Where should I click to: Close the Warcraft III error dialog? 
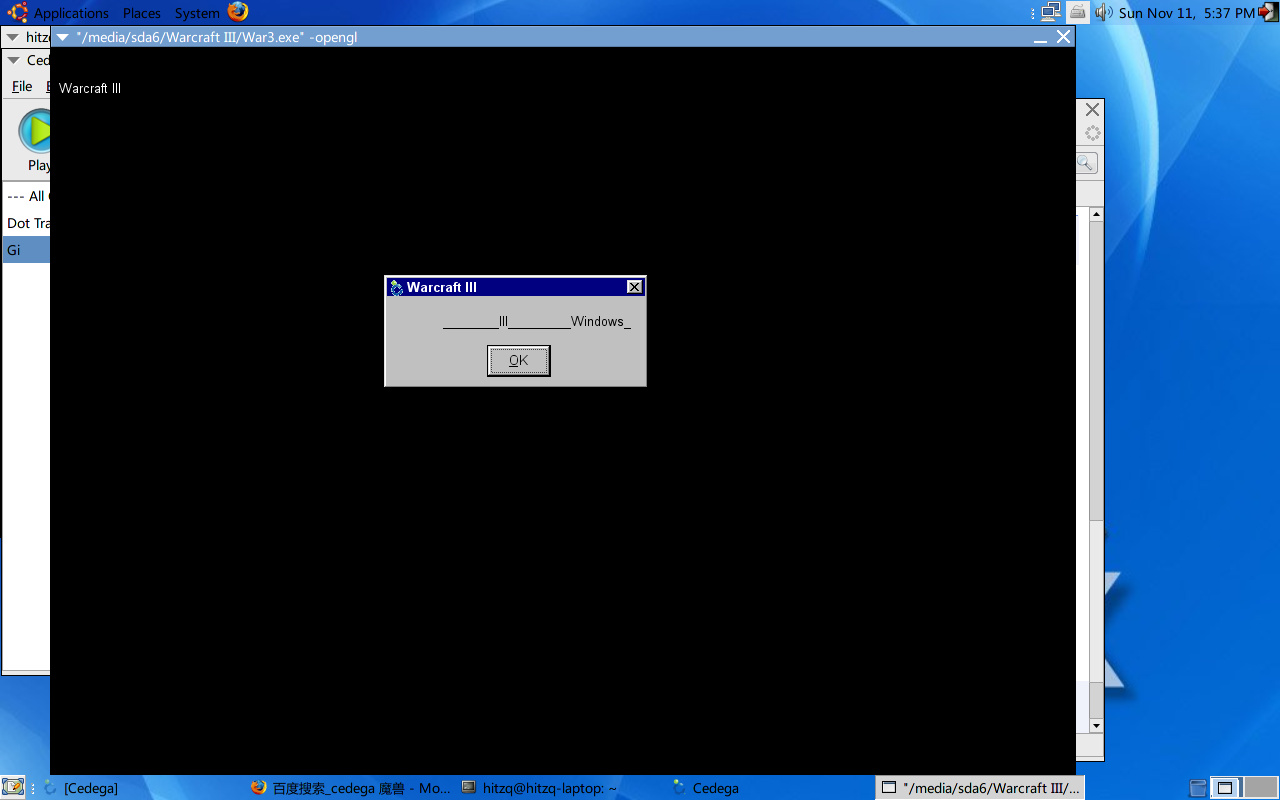tap(634, 287)
